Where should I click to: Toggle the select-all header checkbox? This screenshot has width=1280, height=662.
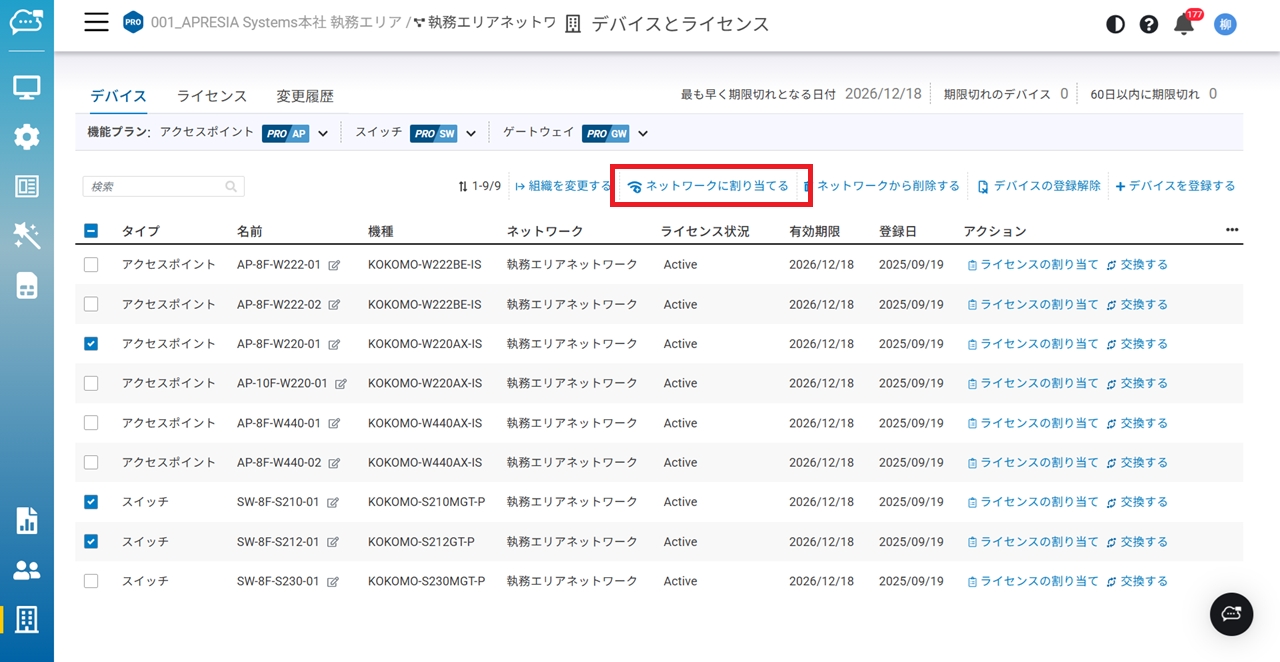(x=91, y=231)
